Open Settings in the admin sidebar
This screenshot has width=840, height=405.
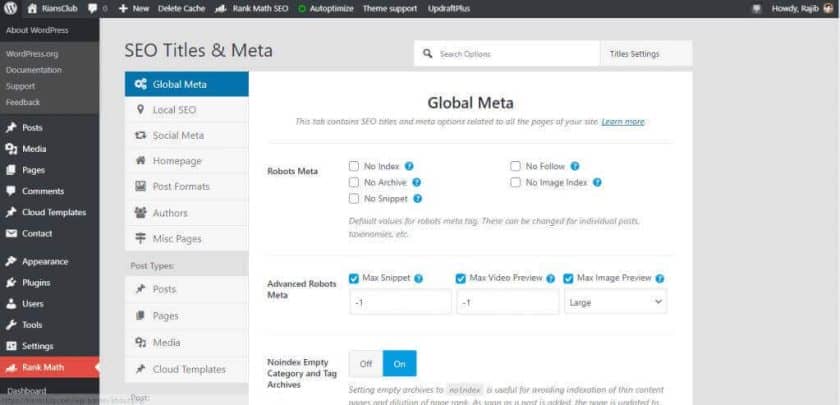pos(49,346)
